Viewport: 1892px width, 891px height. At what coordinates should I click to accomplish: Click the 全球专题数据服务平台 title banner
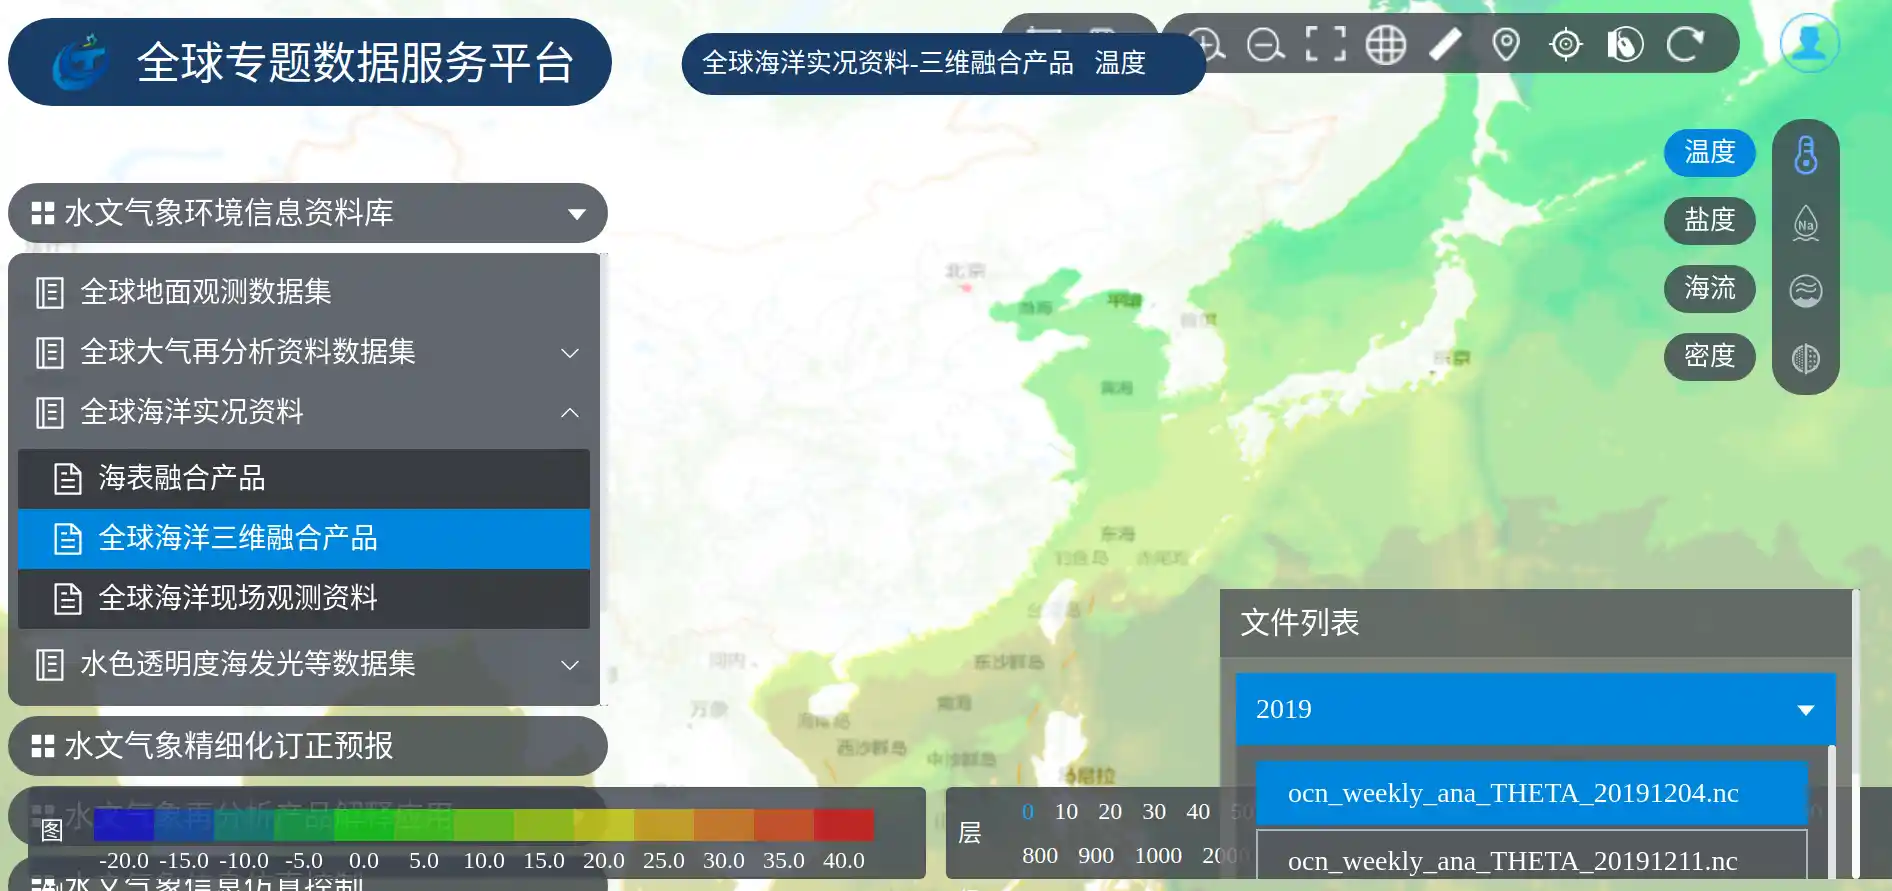tap(310, 62)
